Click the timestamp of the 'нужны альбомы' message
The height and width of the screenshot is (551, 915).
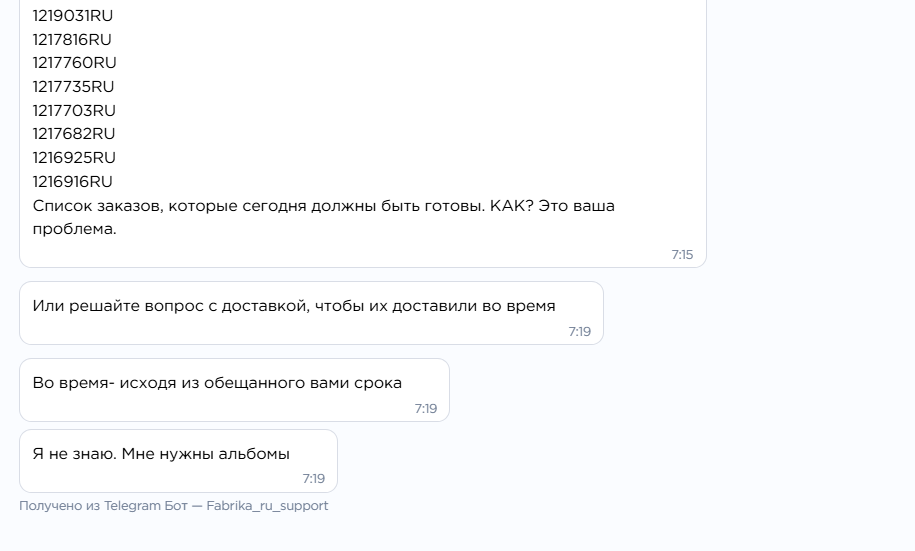[x=313, y=479]
